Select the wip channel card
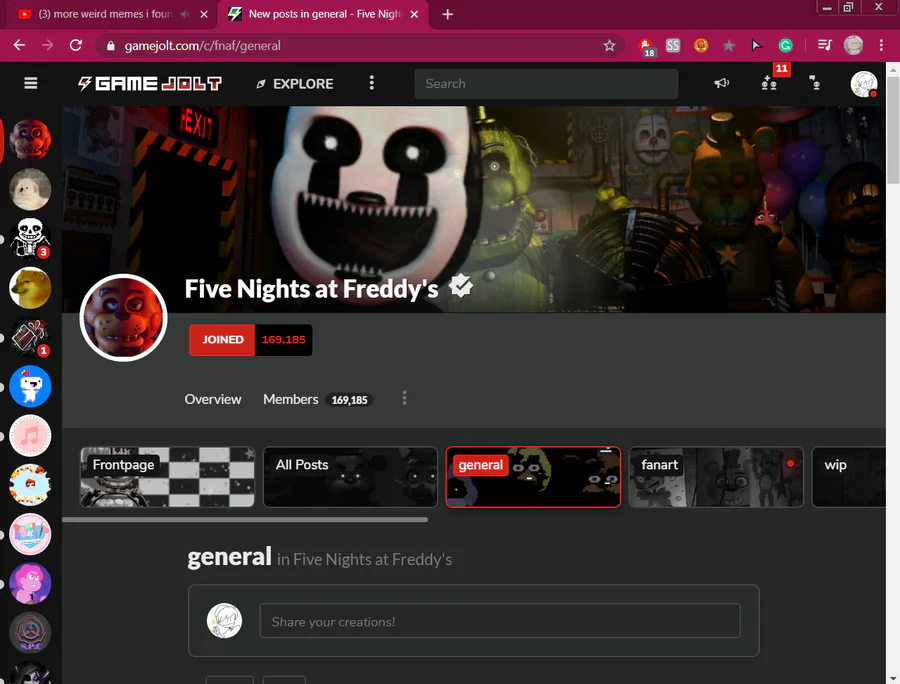Viewport: 900px width, 684px height. point(849,477)
